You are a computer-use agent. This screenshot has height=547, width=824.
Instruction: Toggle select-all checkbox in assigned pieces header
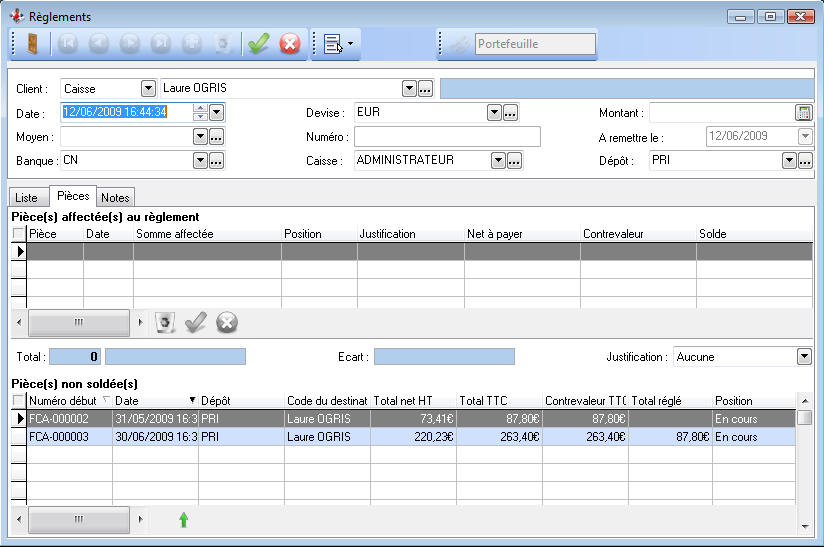(x=18, y=234)
